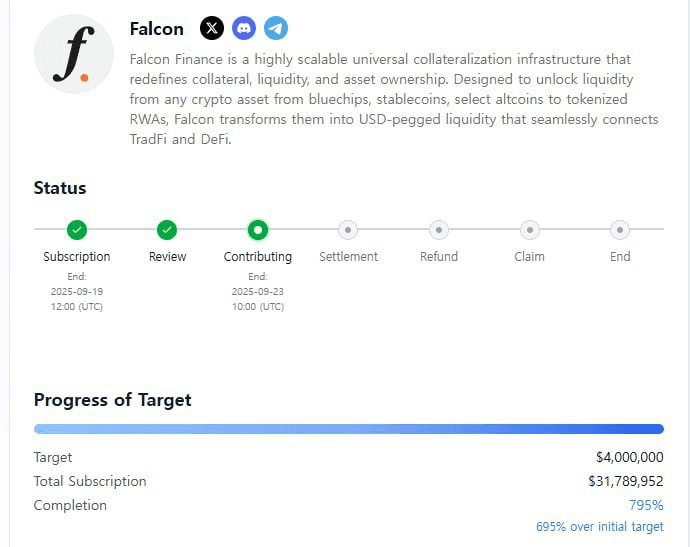The height and width of the screenshot is (547, 690).
Task: Click the Settlement step marker
Action: pyautogui.click(x=348, y=230)
